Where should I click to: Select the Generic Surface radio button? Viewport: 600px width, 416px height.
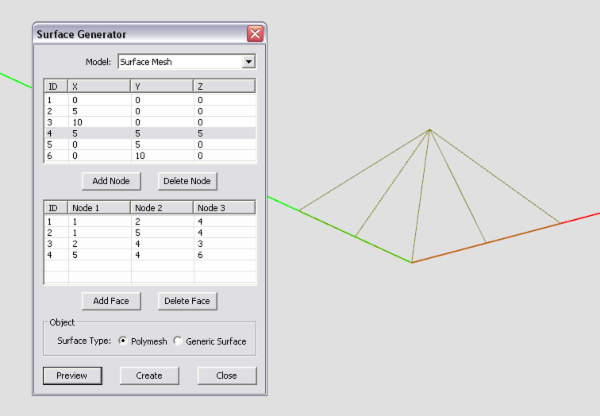pos(178,341)
